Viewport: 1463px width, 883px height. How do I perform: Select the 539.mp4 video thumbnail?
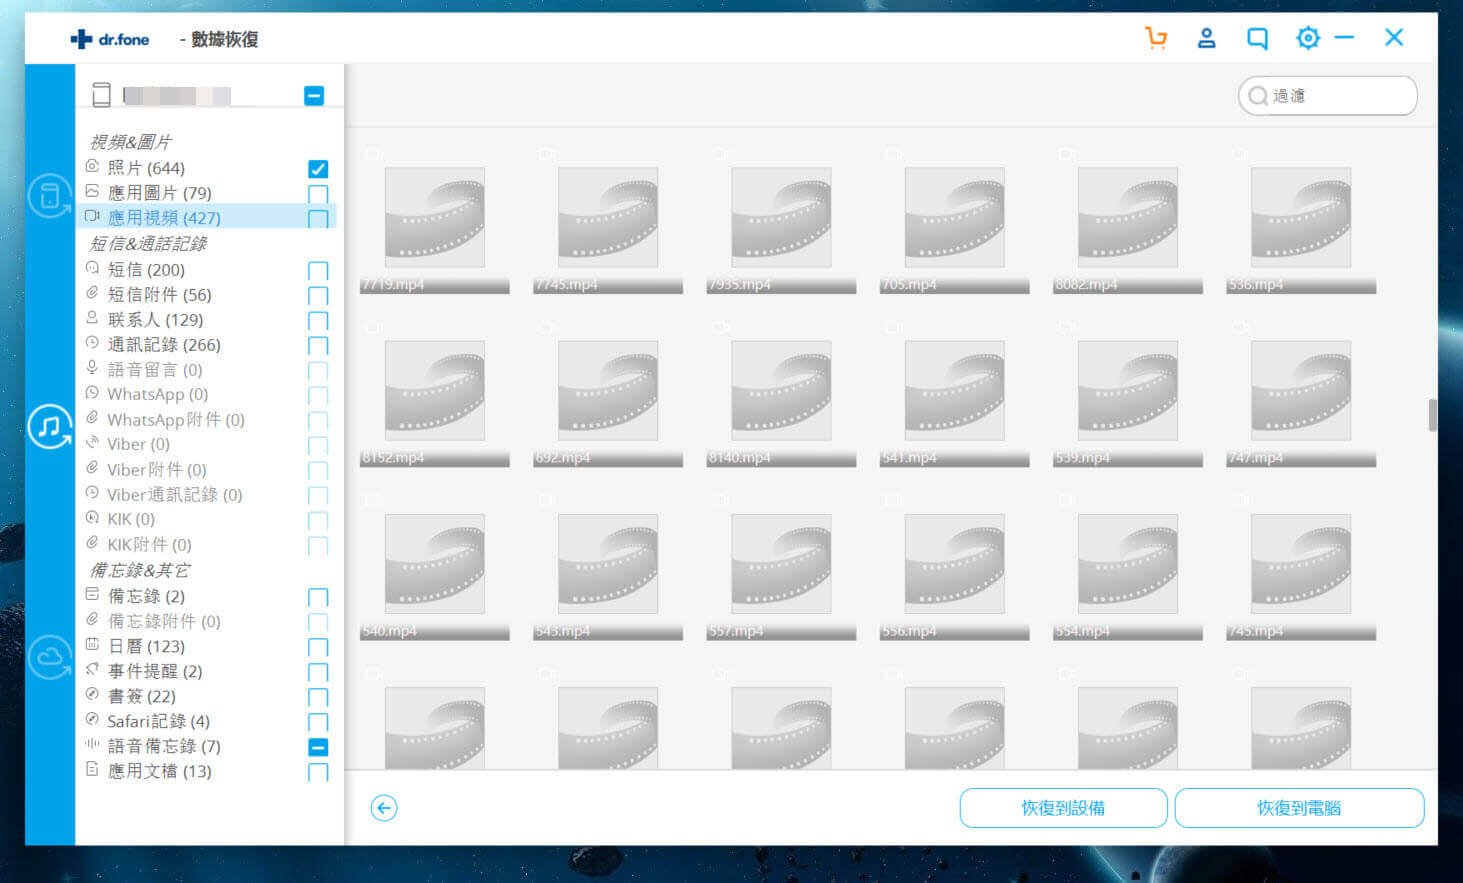[1127, 391]
